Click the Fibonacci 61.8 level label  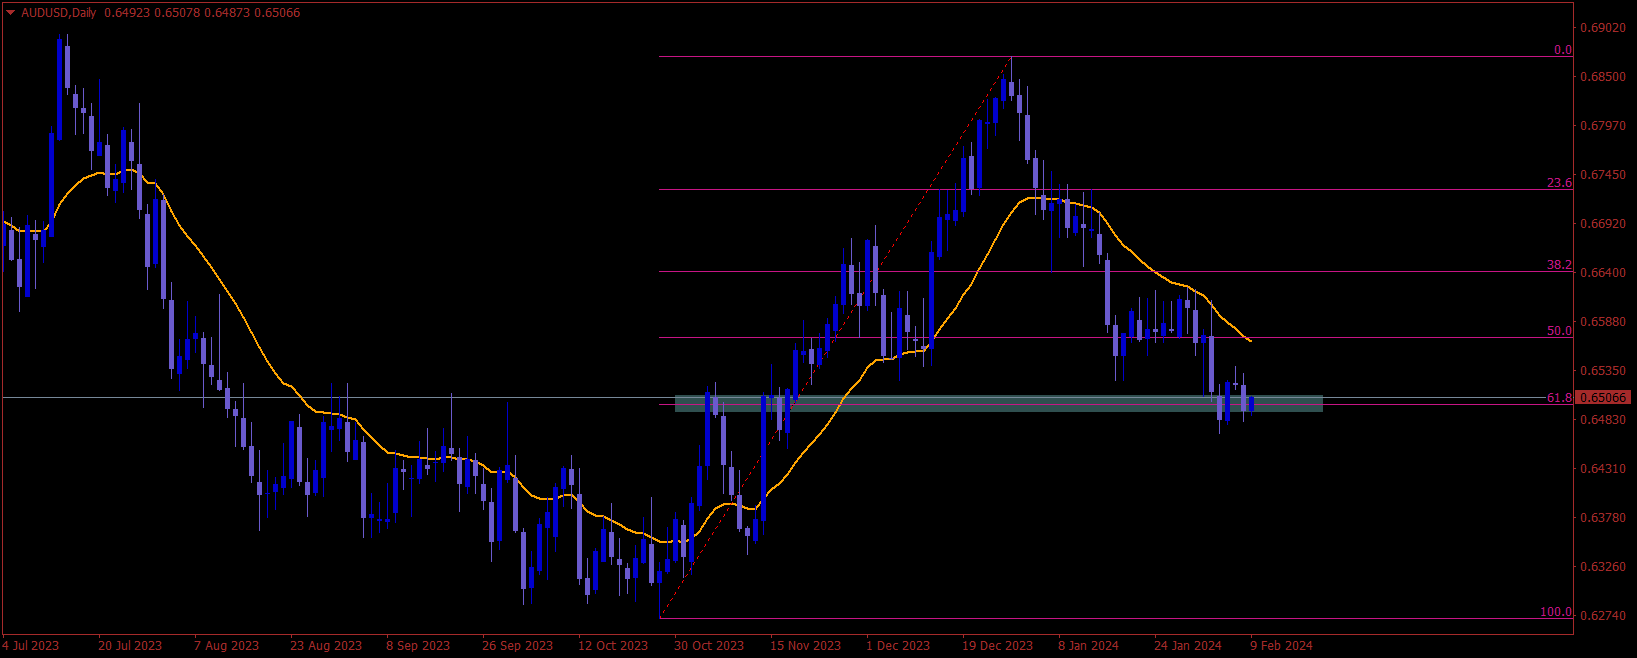(1559, 398)
